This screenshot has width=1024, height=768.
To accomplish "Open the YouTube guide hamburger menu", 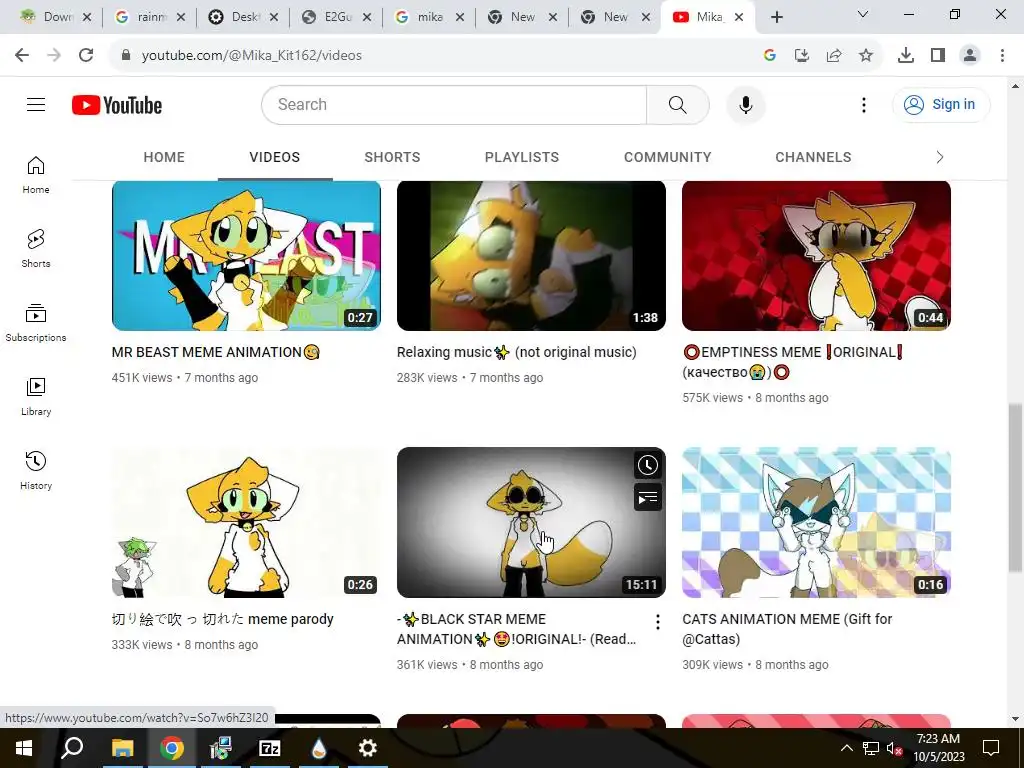I will tap(36, 104).
